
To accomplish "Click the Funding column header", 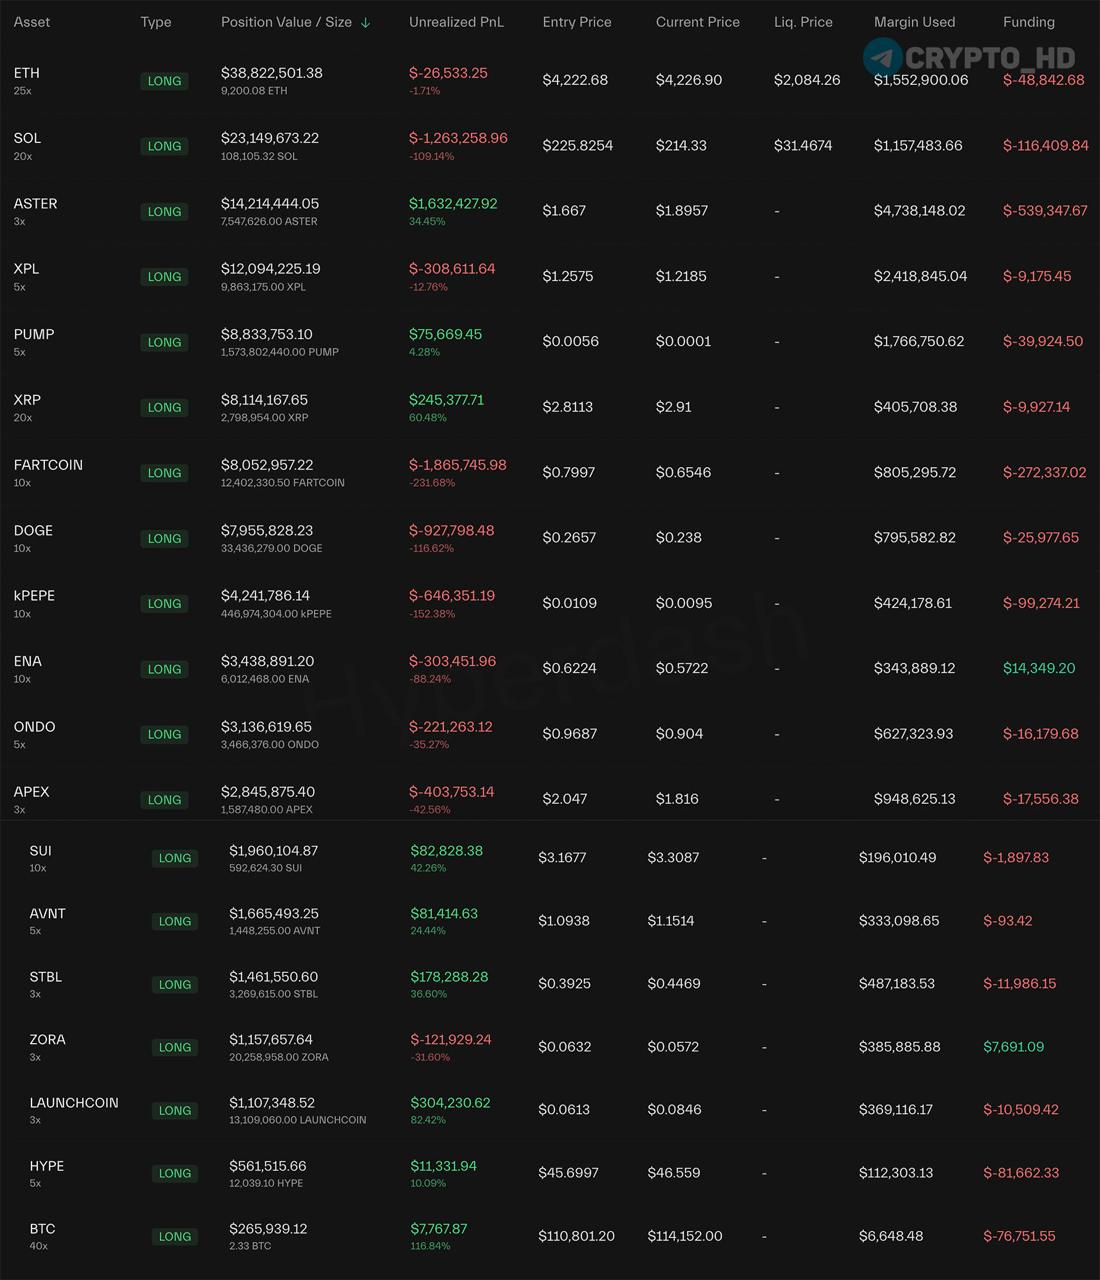I will pos(1028,22).
